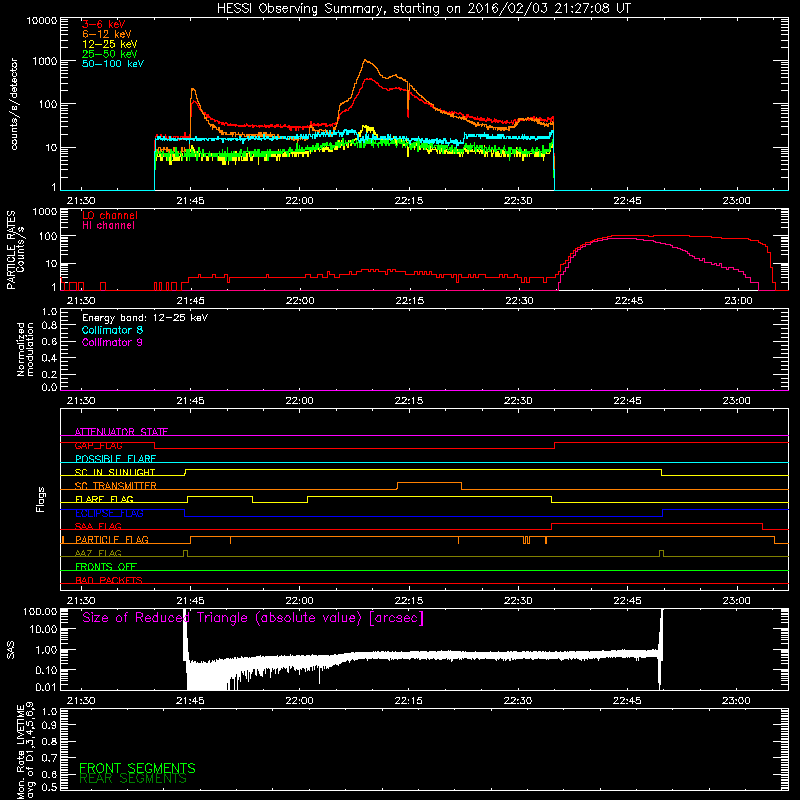Screen dimensions: 800x800
Task: Click the SAS spike near 22:50
Action: click(660, 647)
